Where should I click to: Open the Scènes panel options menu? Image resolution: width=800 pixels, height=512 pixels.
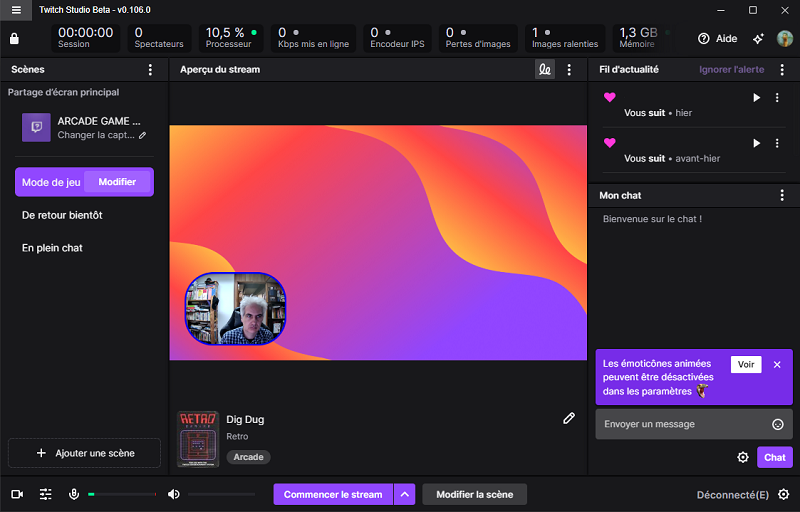coord(150,70)
